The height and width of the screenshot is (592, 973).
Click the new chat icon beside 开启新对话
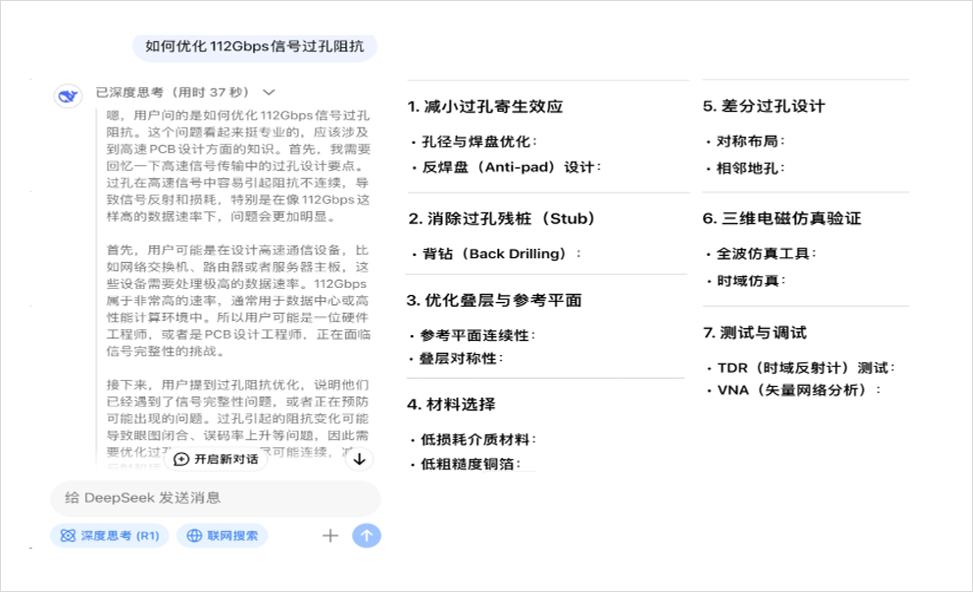180,459
